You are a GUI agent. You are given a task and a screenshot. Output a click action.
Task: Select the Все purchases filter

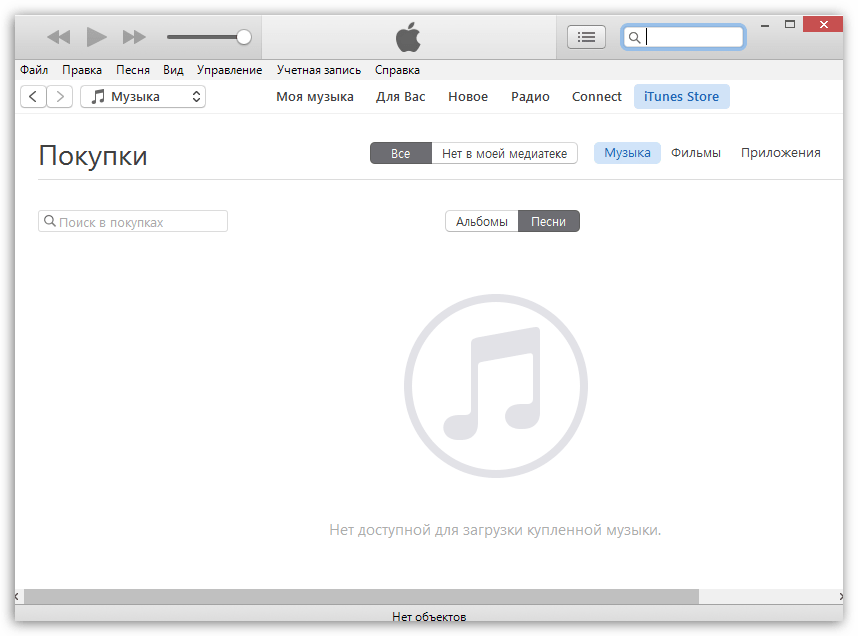401,153
